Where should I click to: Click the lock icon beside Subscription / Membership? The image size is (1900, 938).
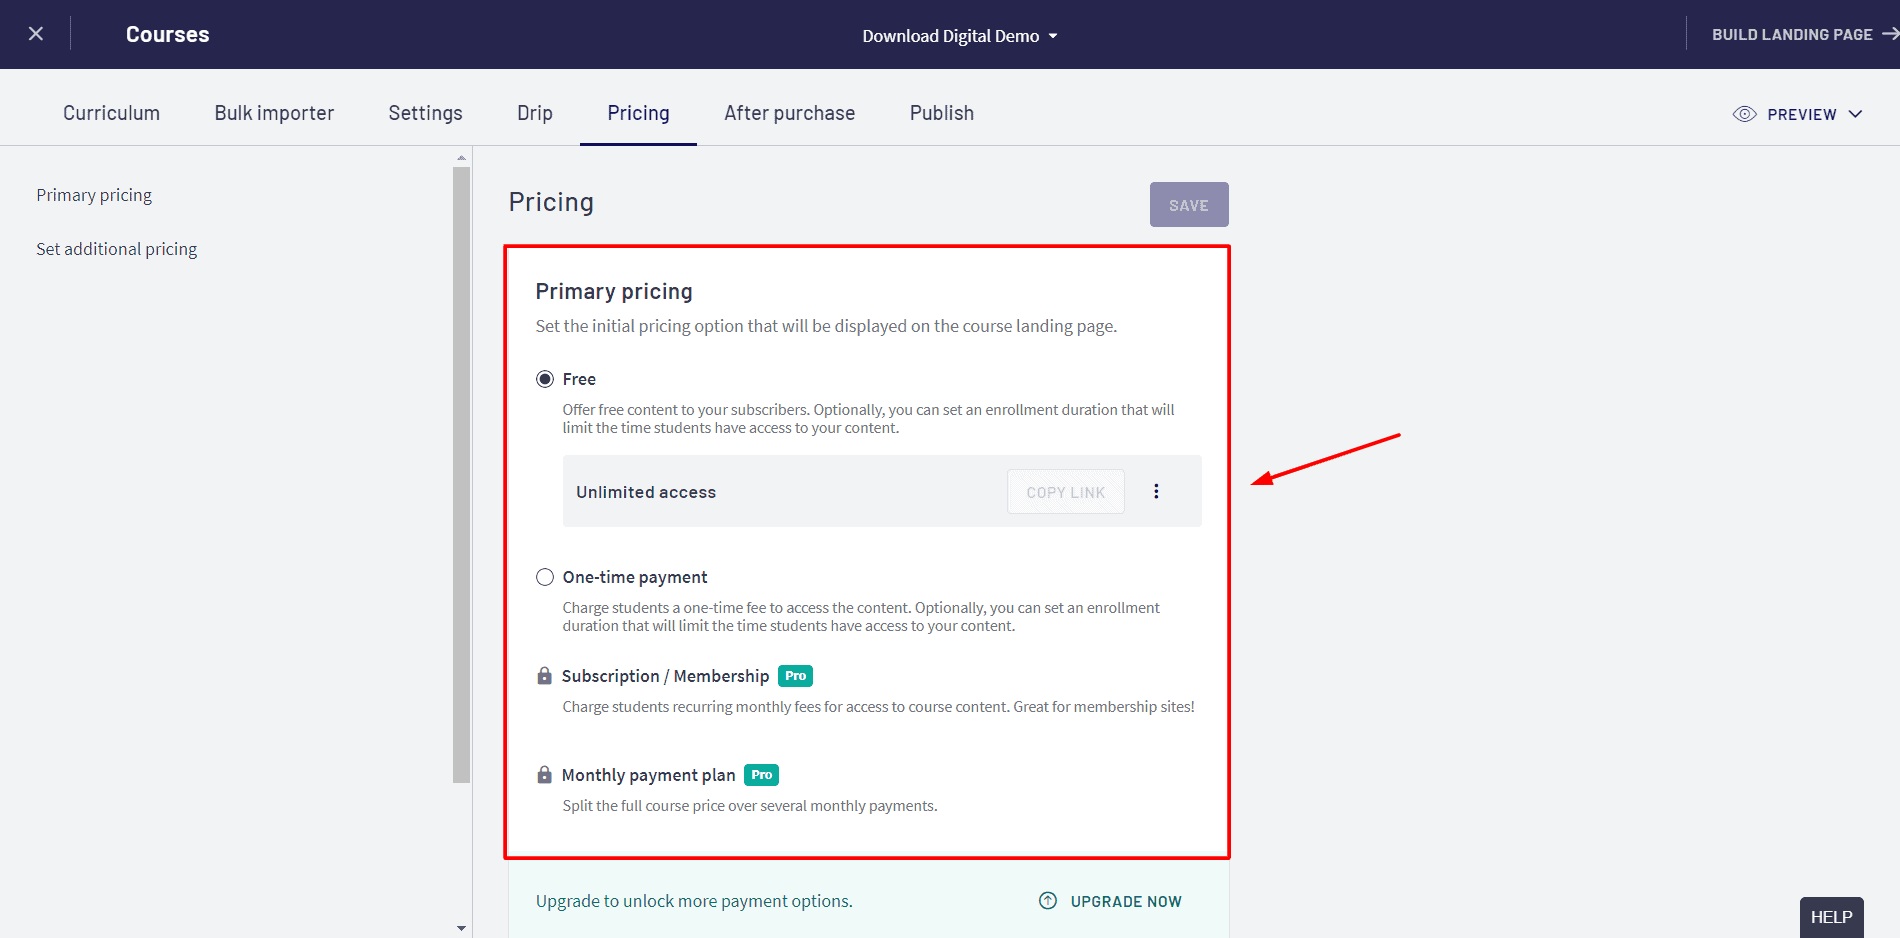click(x=544, y=676)
